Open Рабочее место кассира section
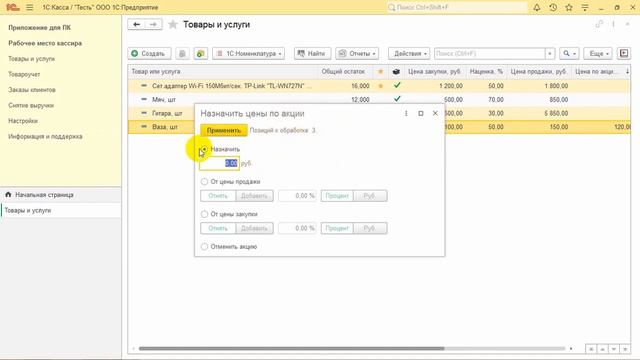The height and width of the screenshot is (360, 640). pos(45,43)
